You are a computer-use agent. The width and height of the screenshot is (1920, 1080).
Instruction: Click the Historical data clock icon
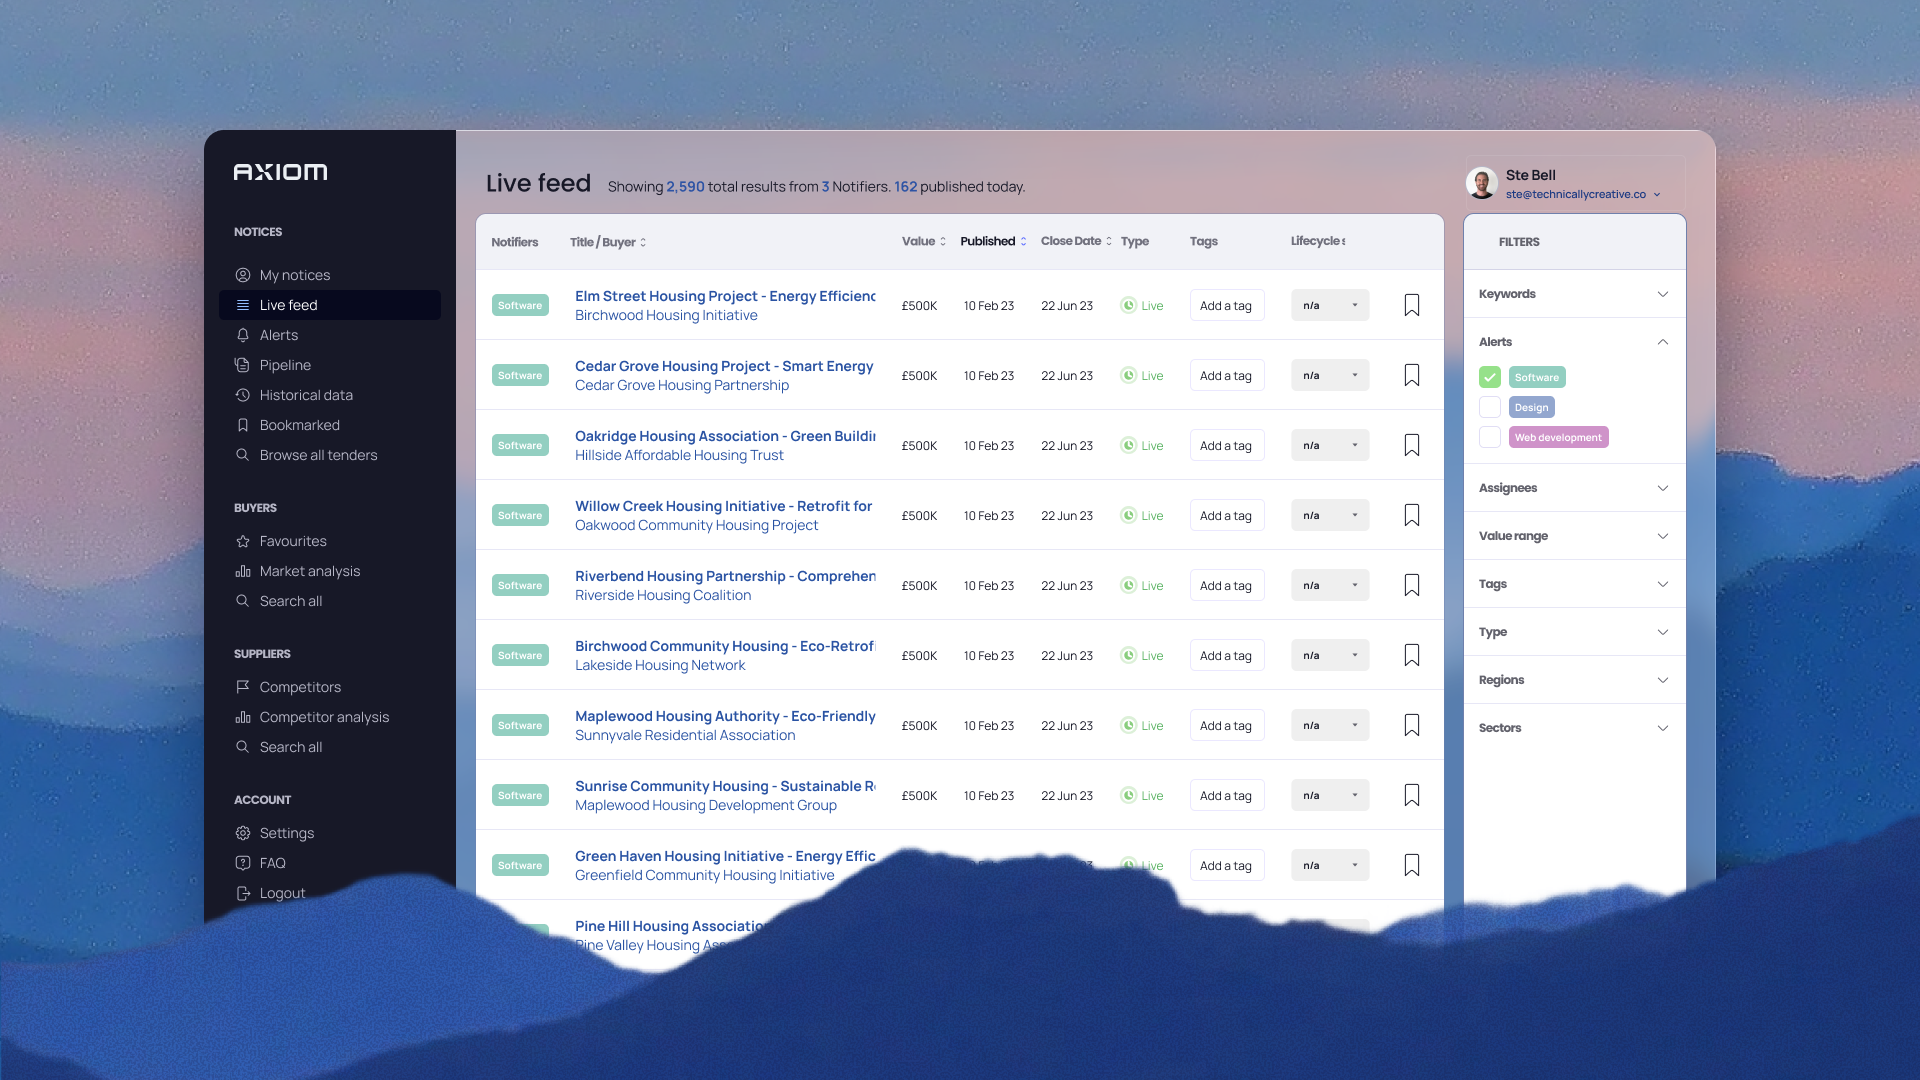(243, 395)
